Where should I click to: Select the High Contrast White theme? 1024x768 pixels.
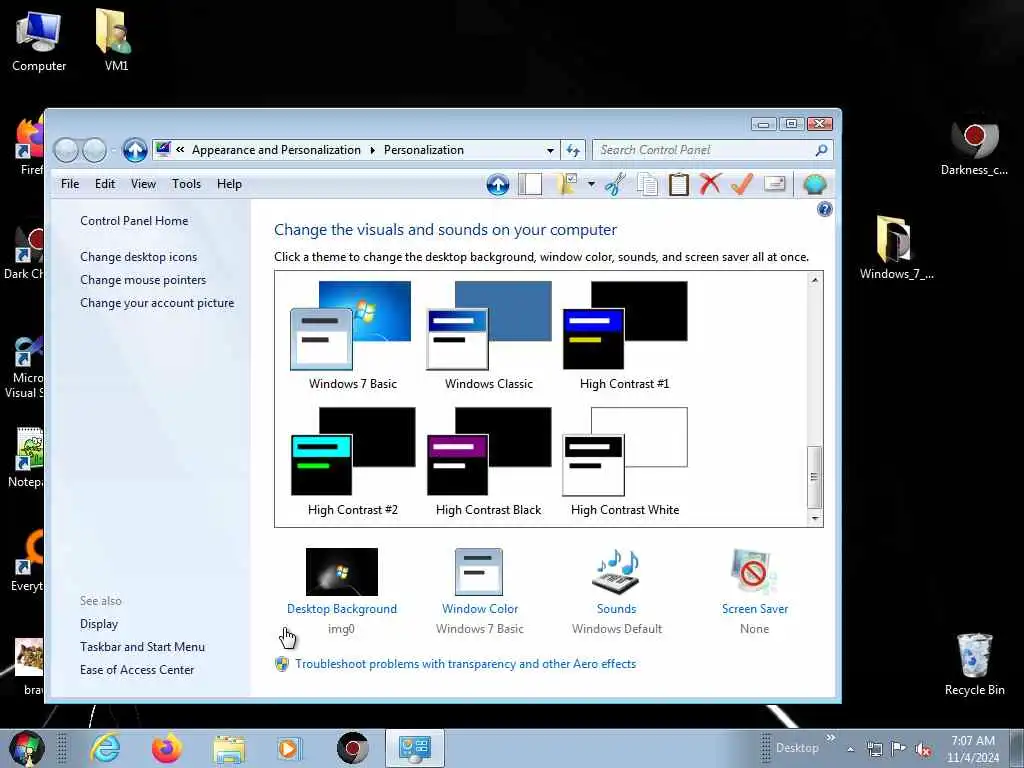[625, 462]
